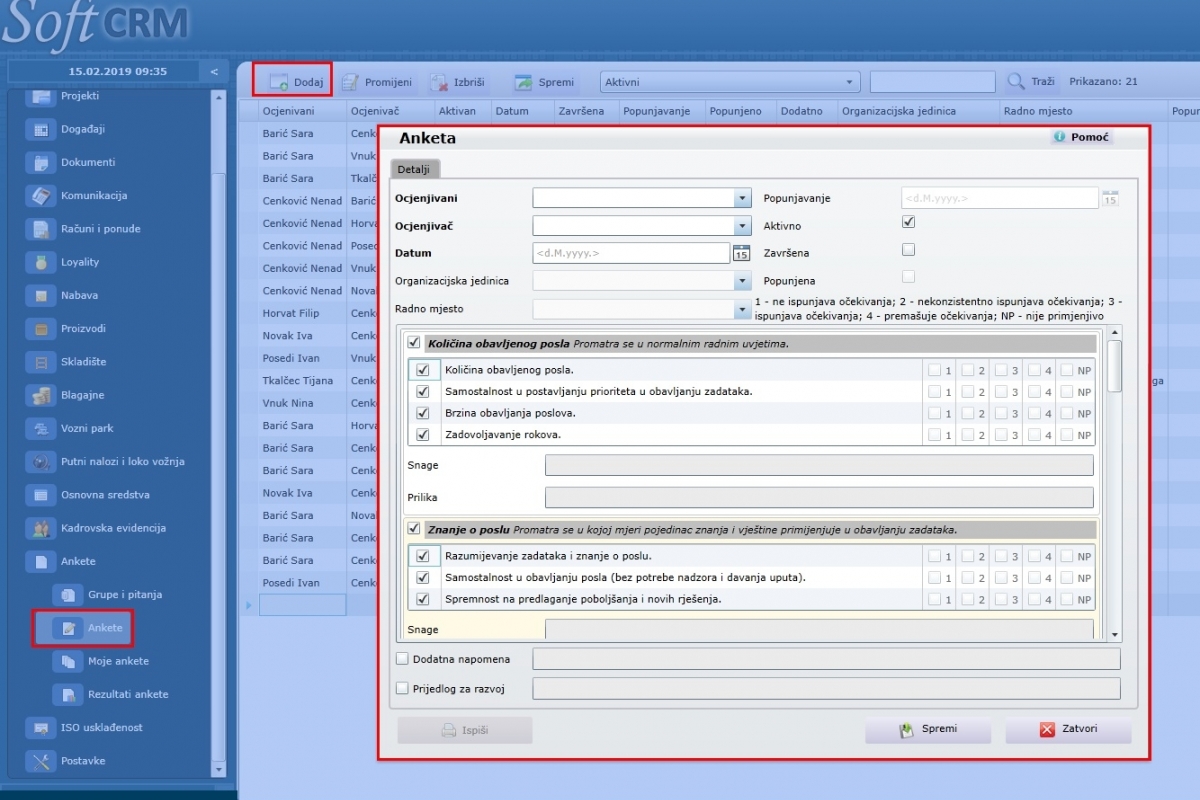This screenshot has height=800, width=1200.
Task: Open the calendar picker next to Datum
Action: point(741,253)
